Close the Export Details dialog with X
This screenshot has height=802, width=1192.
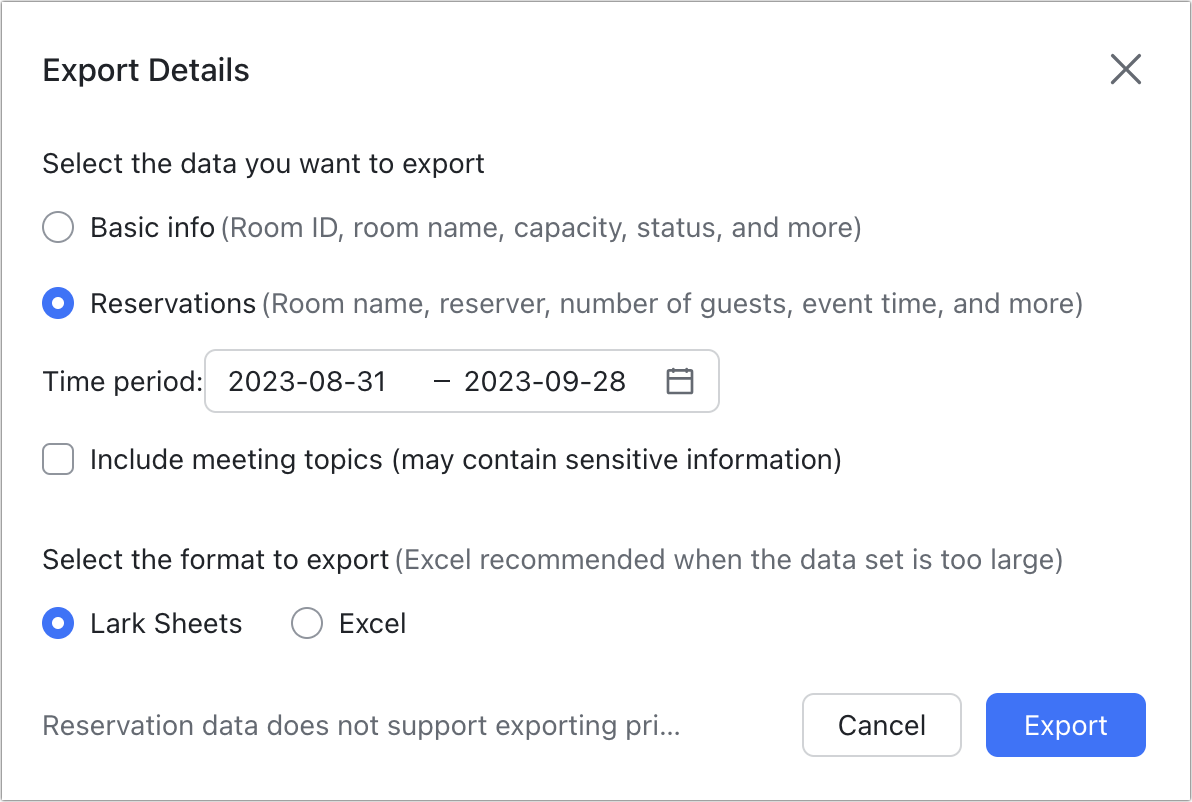[x=1126, y=70]
